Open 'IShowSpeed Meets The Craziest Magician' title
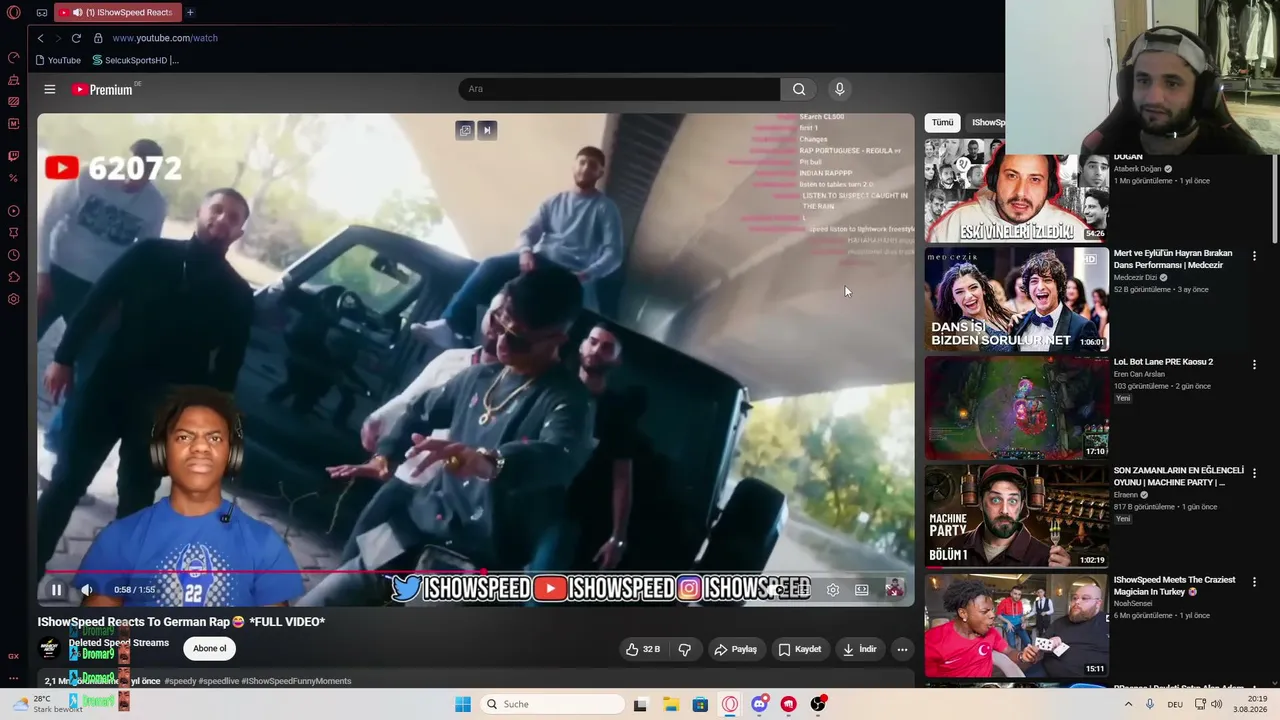This screenshot has height=720, width=1280. coord(1175,585)
